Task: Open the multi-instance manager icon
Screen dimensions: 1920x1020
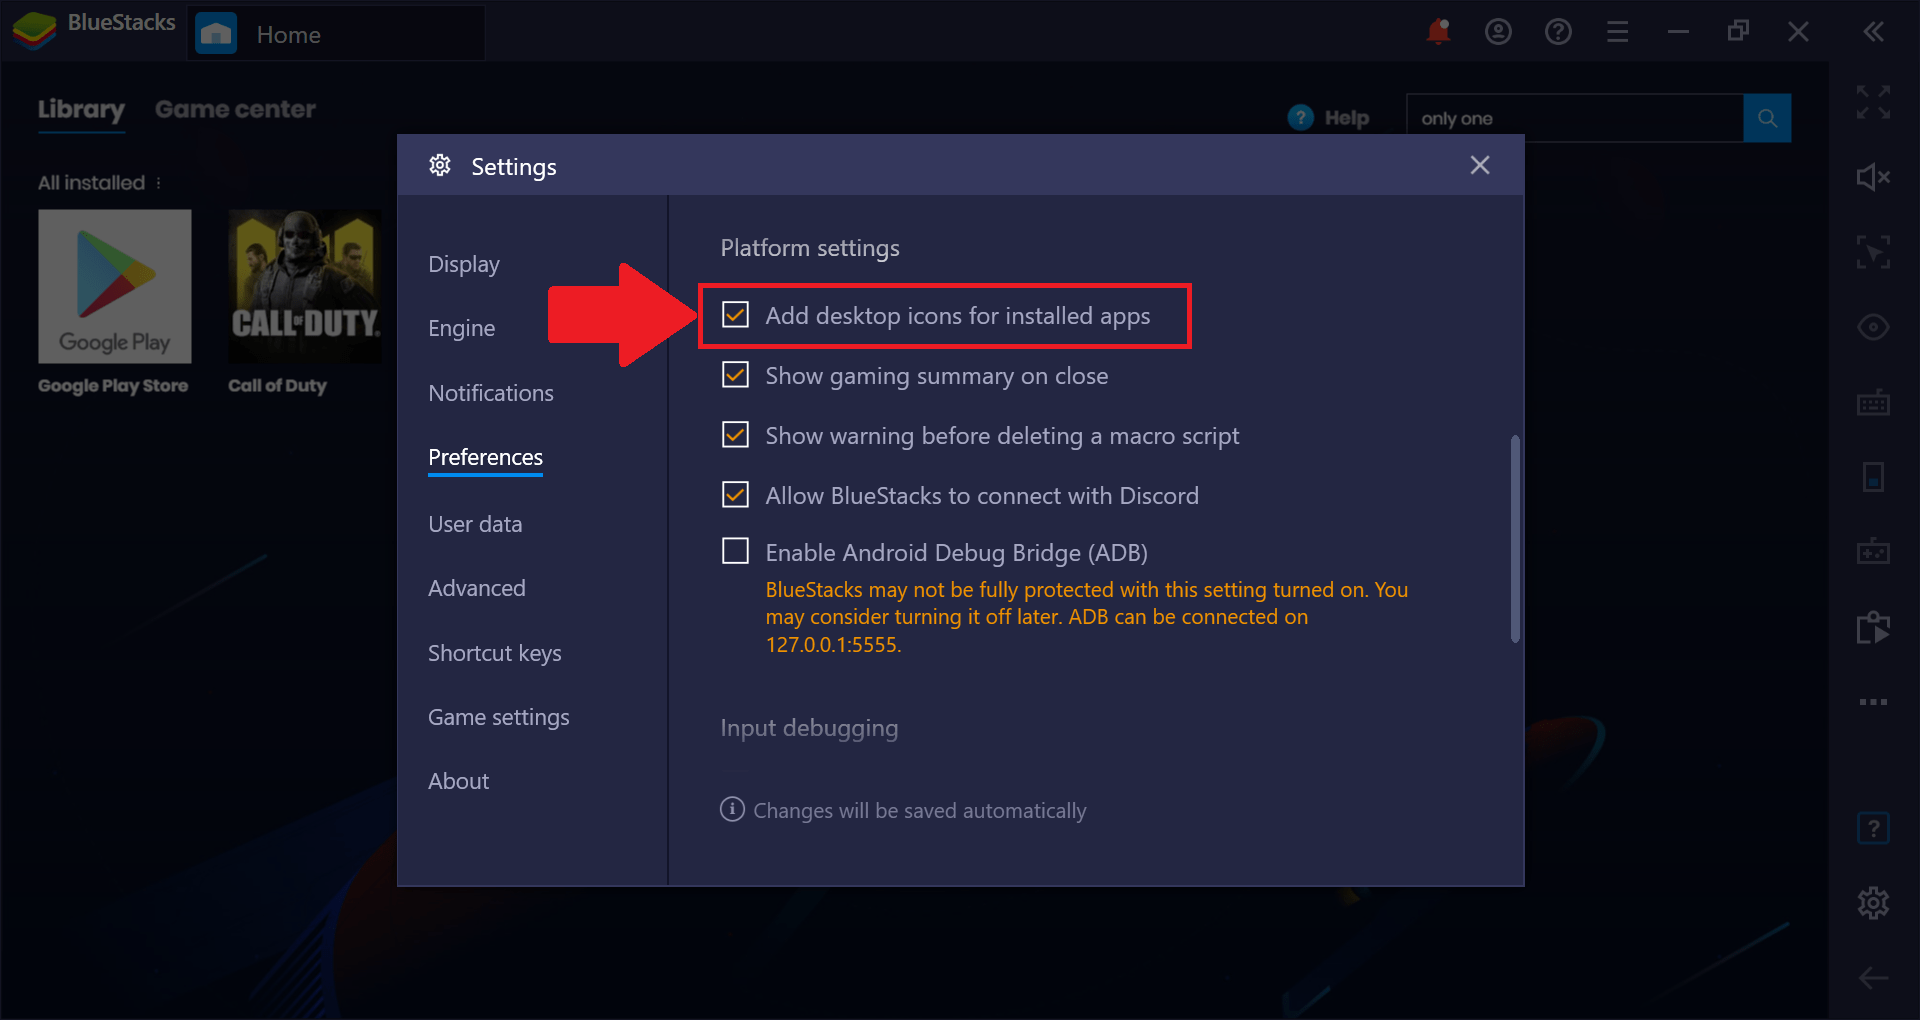Action: pyautogui.click(x=1873, y=627)
